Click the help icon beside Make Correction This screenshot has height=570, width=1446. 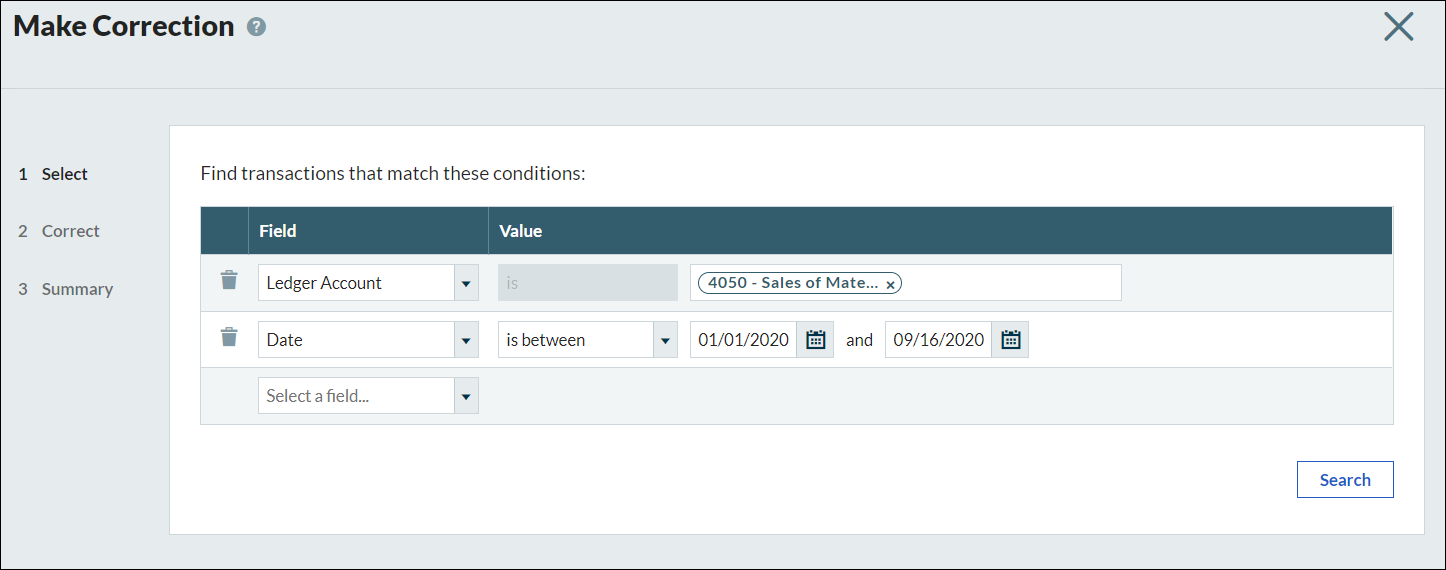(x=257, y=27)
